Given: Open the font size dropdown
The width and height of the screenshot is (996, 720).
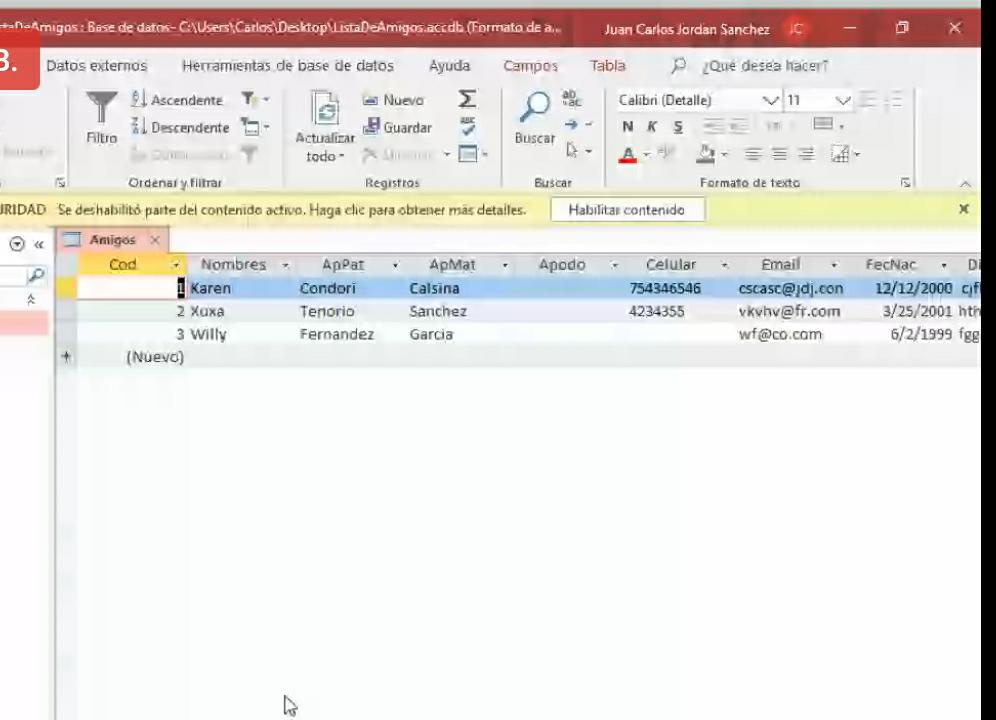Looking at the screenshot, I should (842, 100).
